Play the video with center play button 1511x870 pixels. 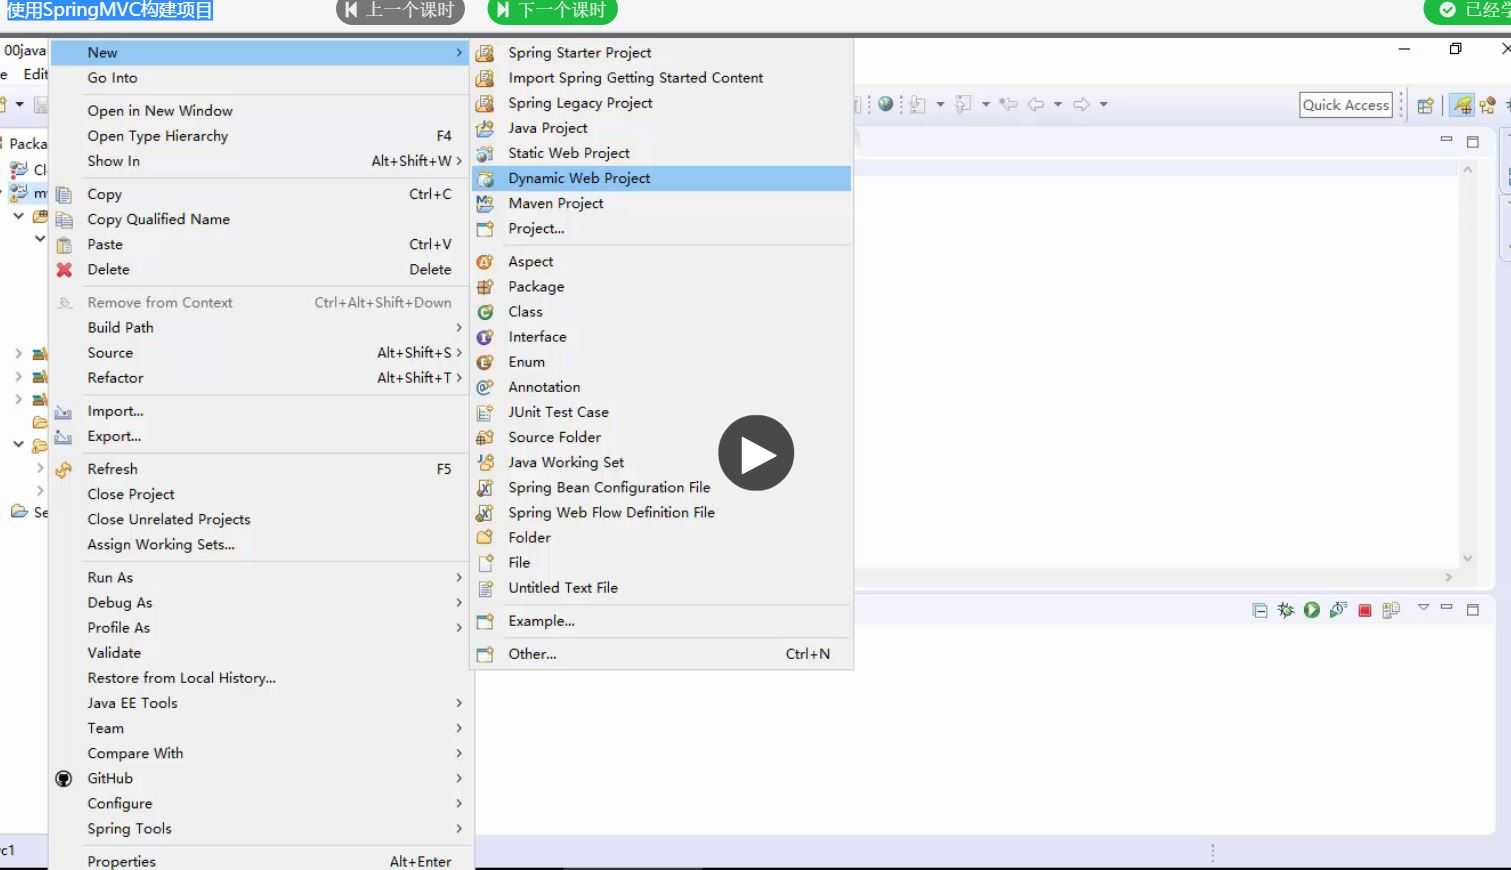point(756,453)
